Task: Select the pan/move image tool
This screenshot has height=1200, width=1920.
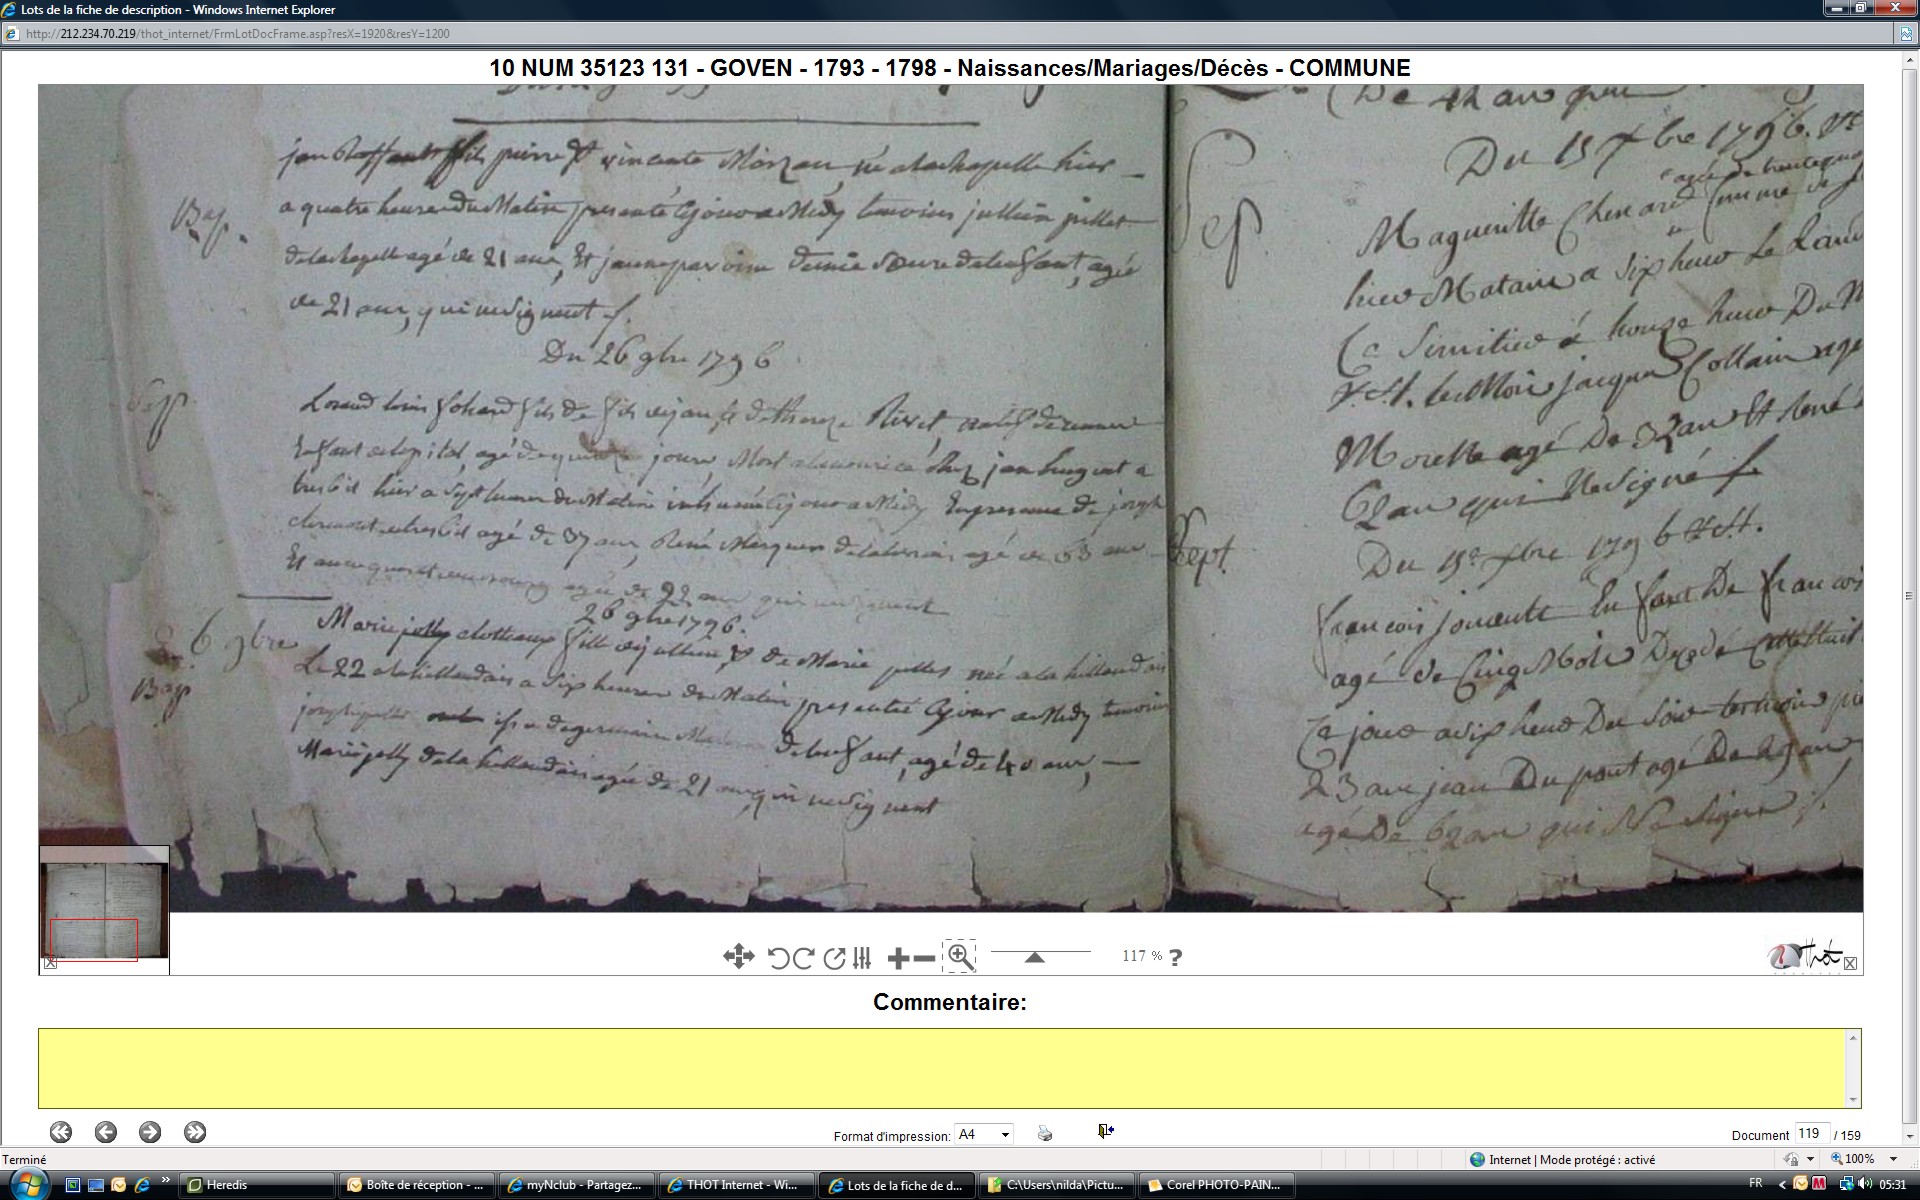Action: [738, 957]
